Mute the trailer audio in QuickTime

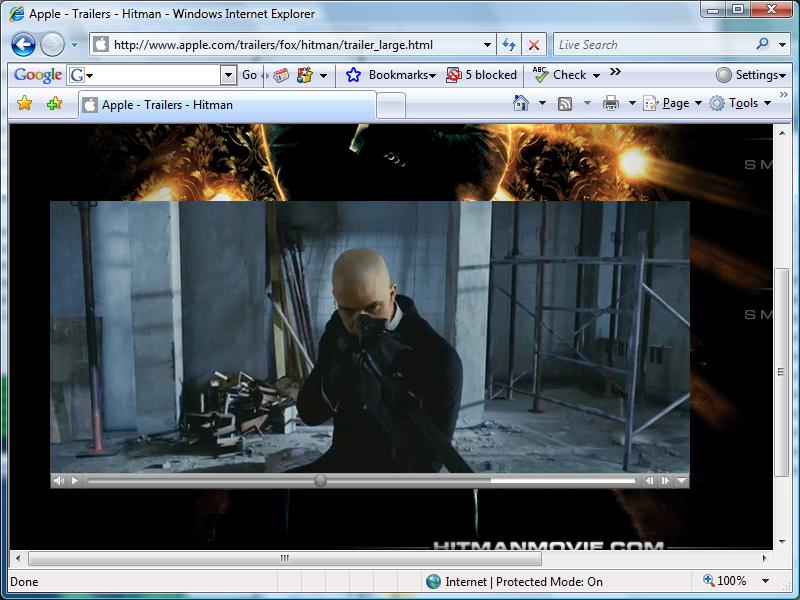click(x=58, y=480)
